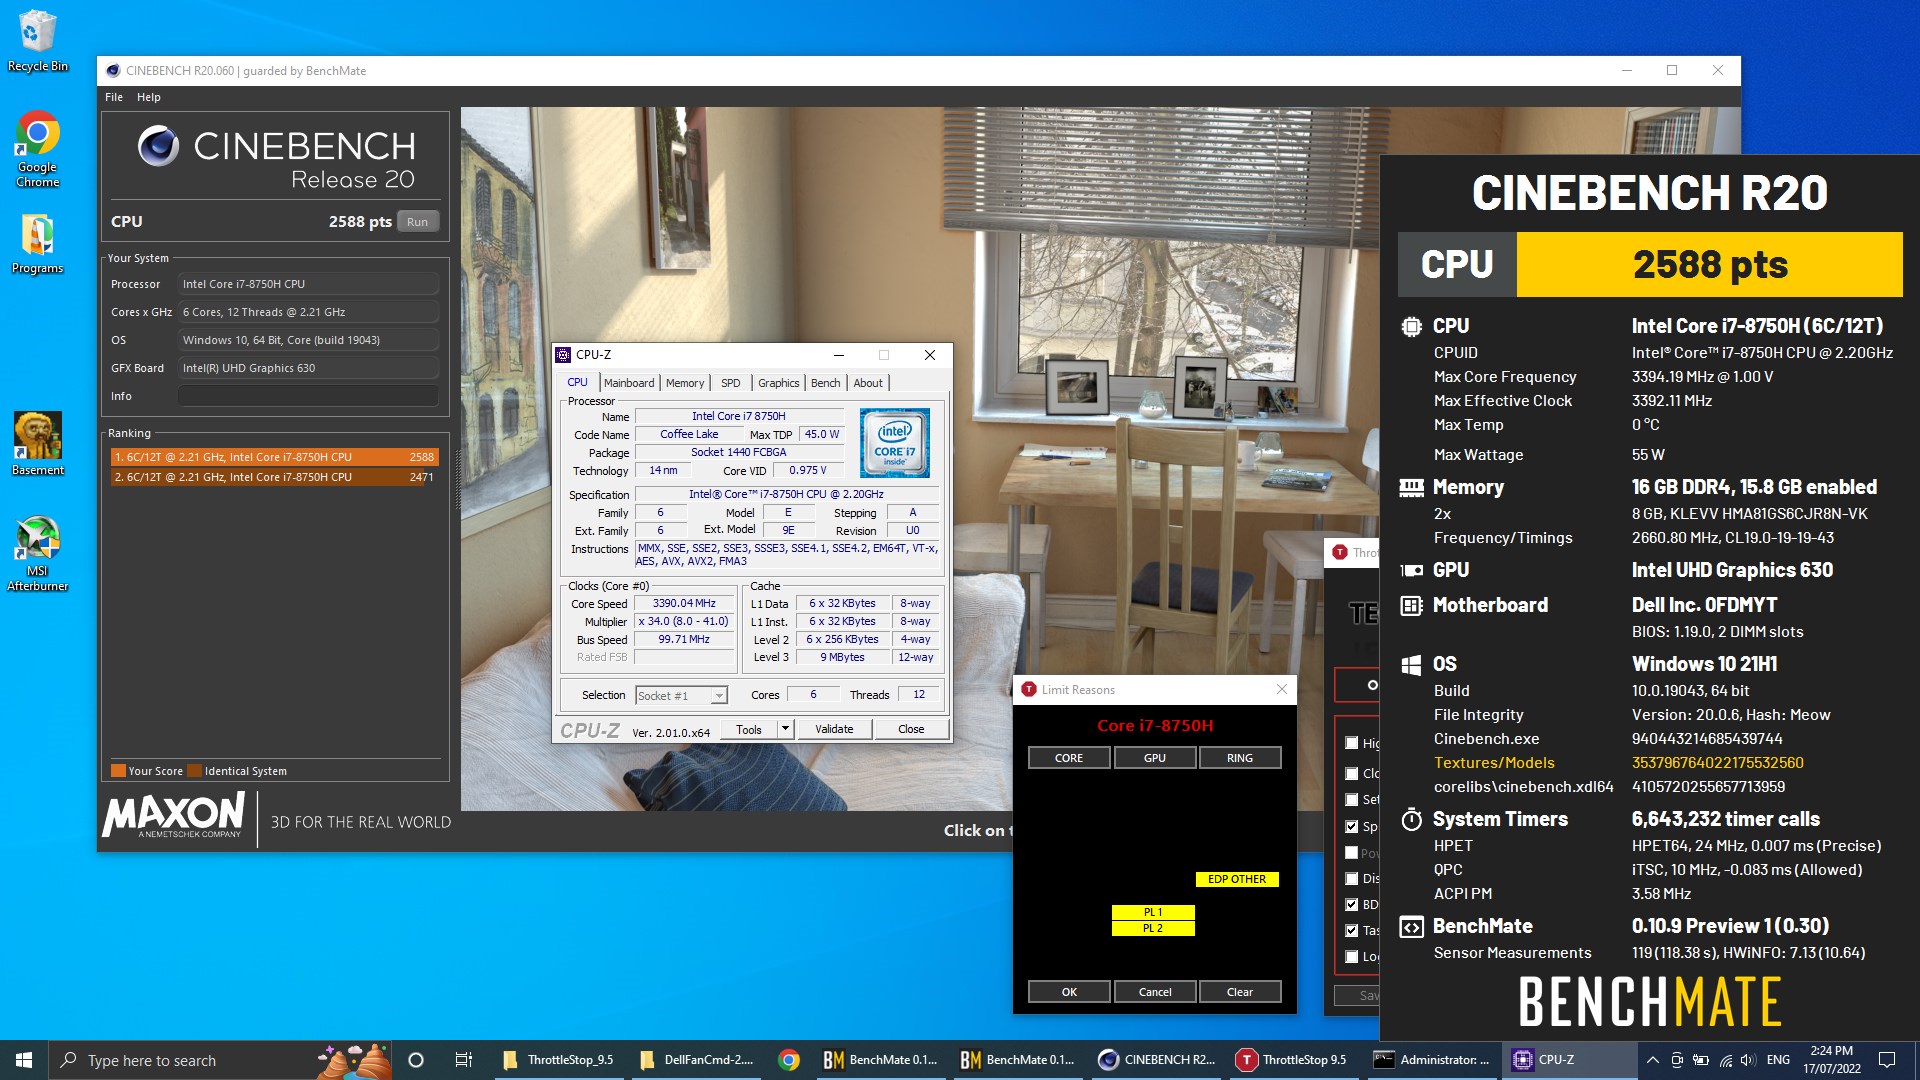Image resolution: width=1920 pixels, height=1080 pixels.
Task: Click the CPU-Z title bar icon
Action: point(563,355)
